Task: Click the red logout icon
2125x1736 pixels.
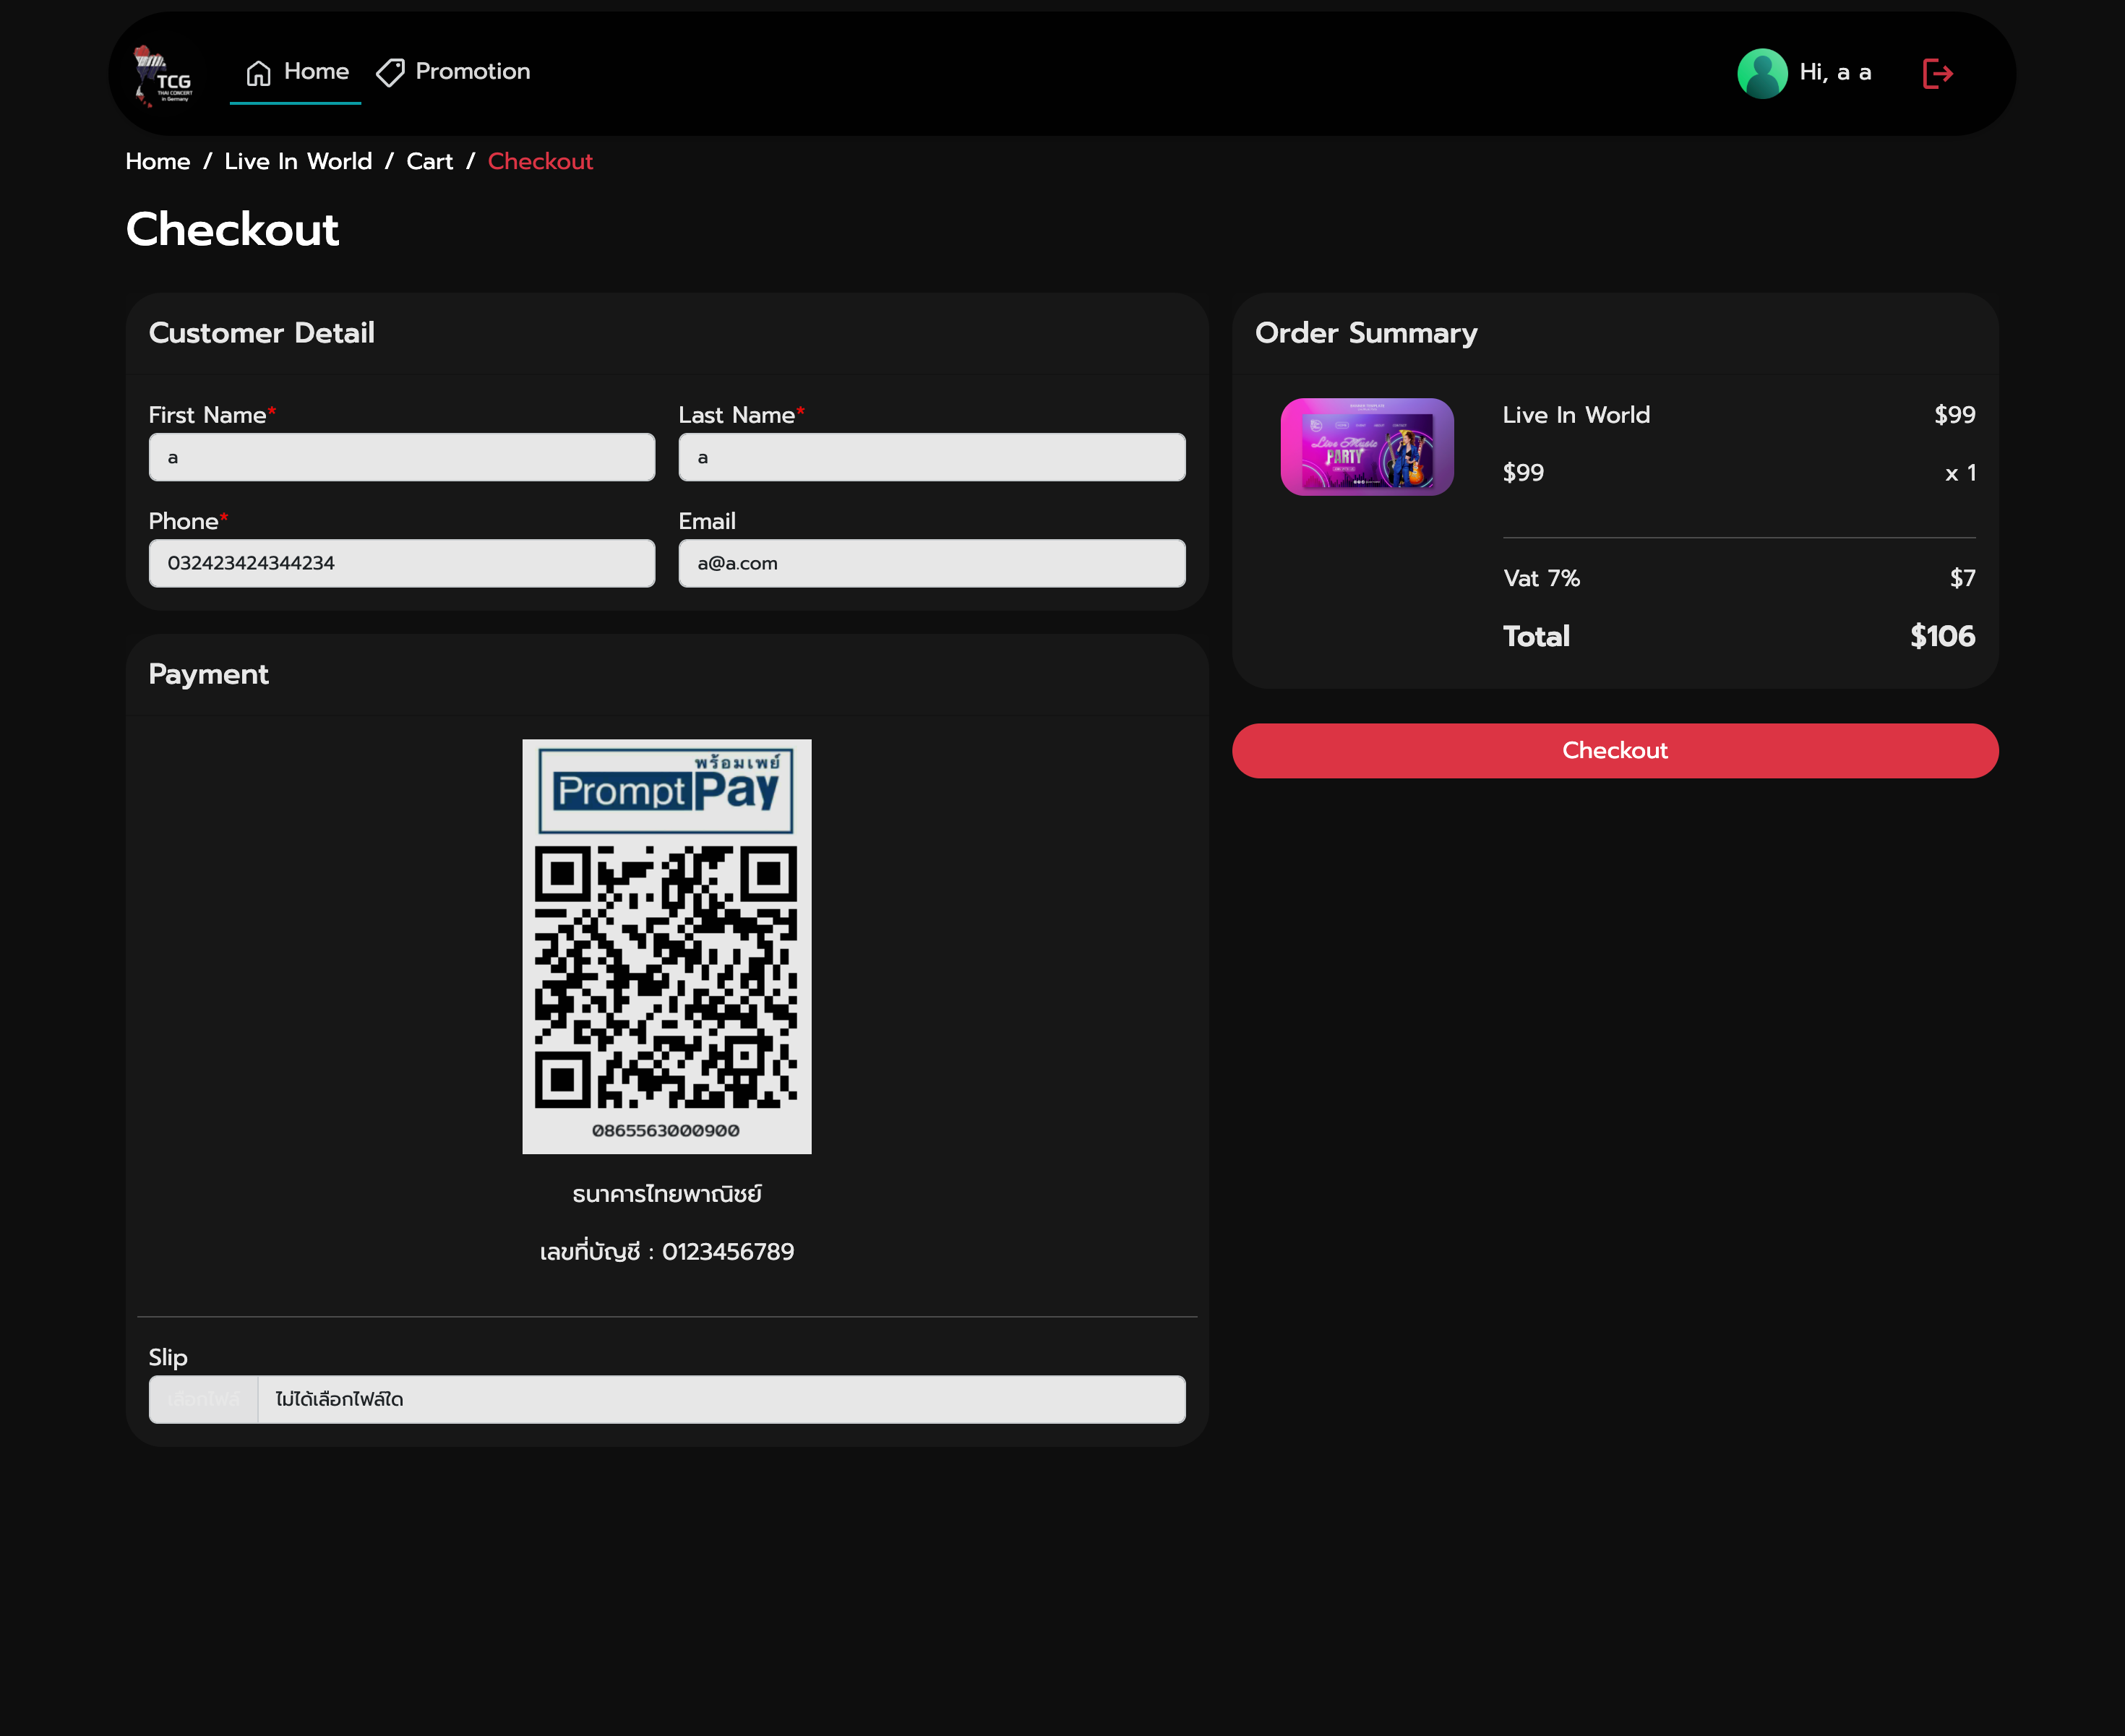Action: 1937,73
